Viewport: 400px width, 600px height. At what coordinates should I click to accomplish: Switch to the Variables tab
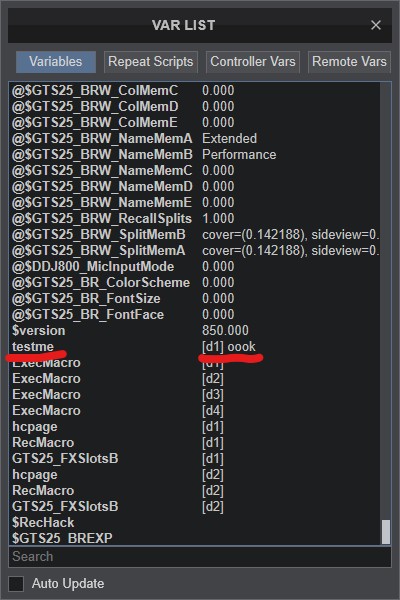(56, 62)
